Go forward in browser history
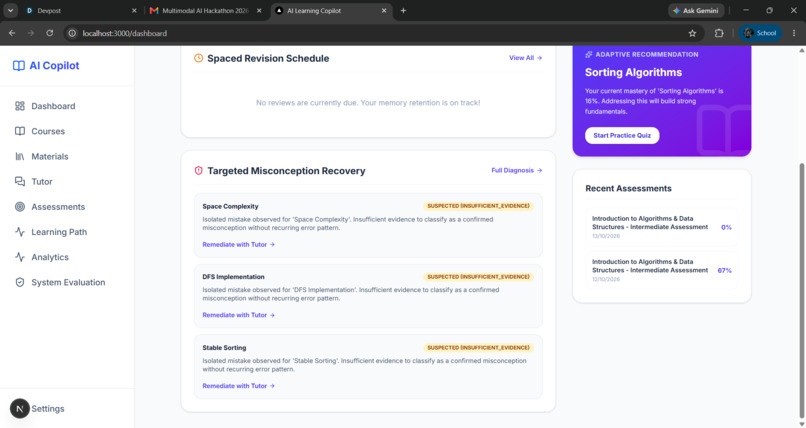 pyautogui.click(x=31, y=33)
